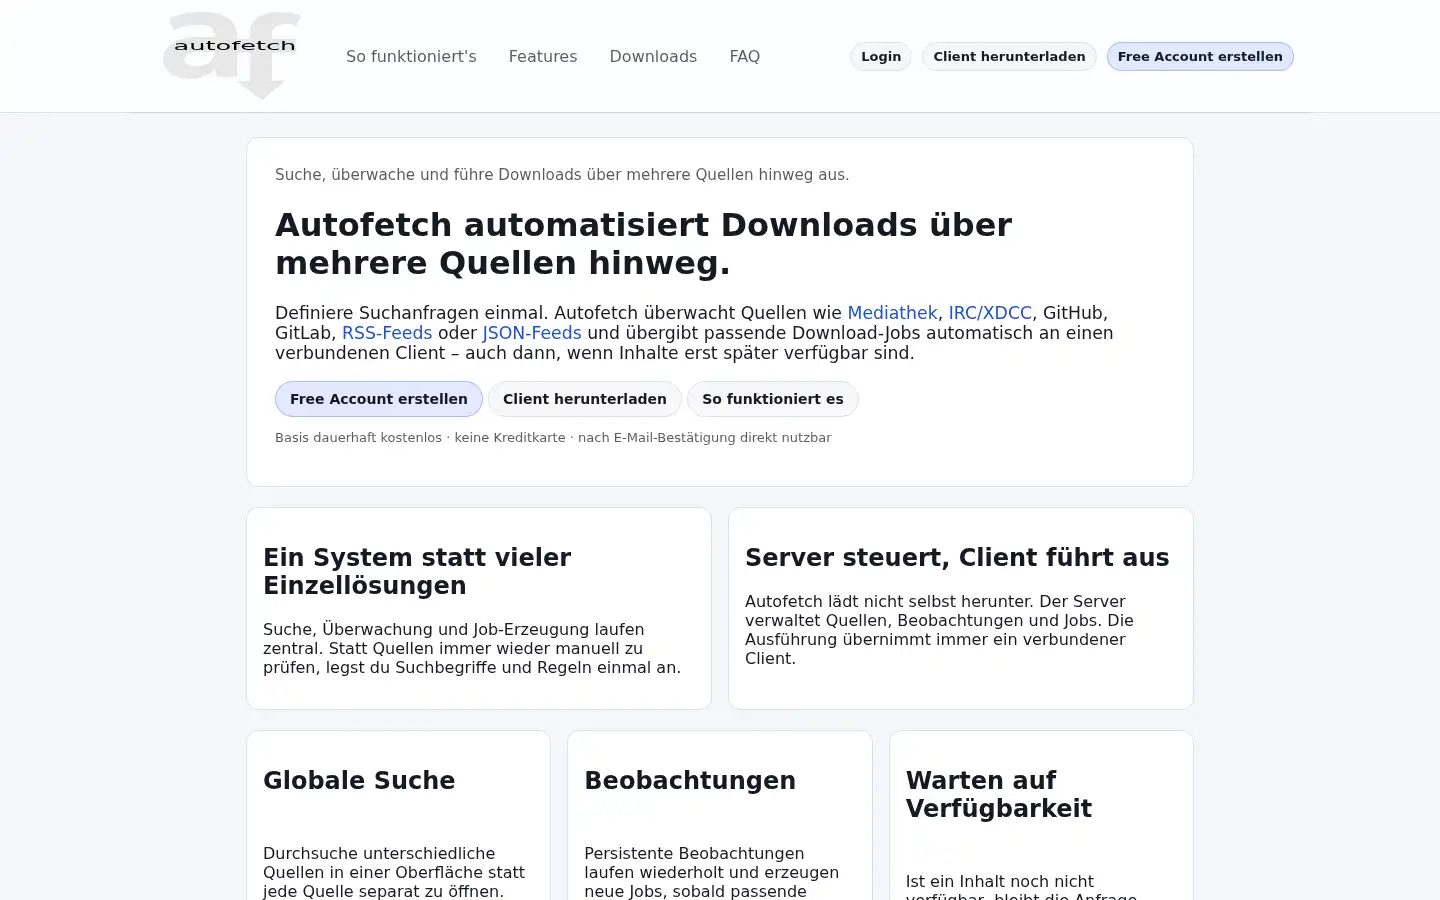Click the Beobachtungen card heading

pyautogui.click(x=690, y=781)
